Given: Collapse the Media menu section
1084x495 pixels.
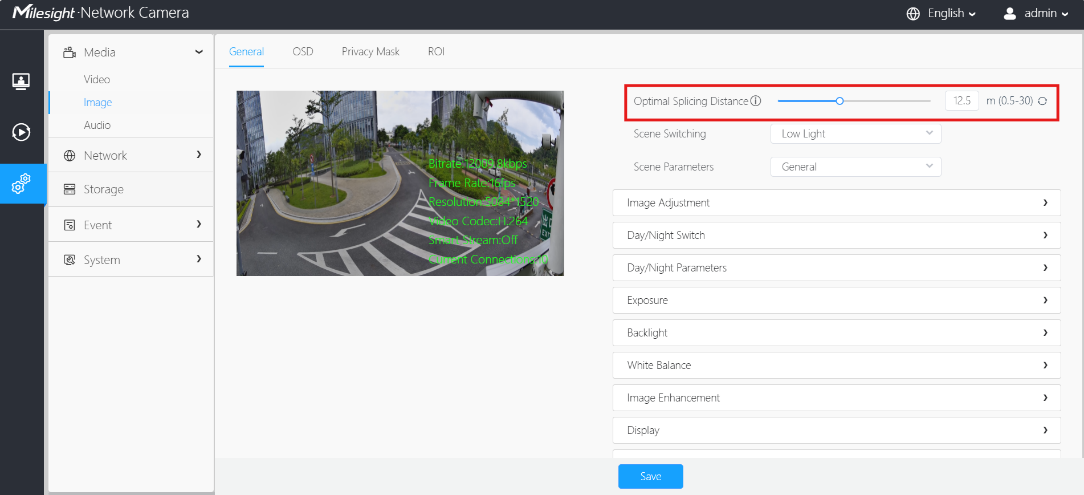Looking at the screenshot, I should point(199,52).
